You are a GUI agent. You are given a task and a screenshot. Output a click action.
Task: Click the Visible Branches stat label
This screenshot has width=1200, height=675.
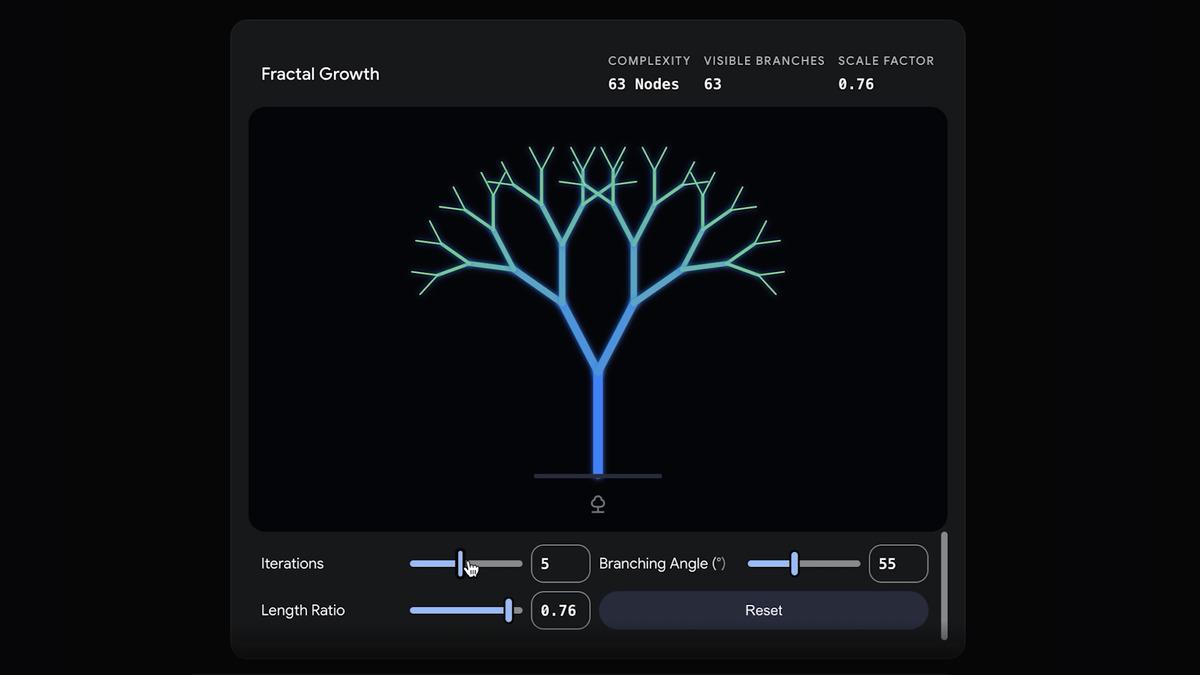764,61
